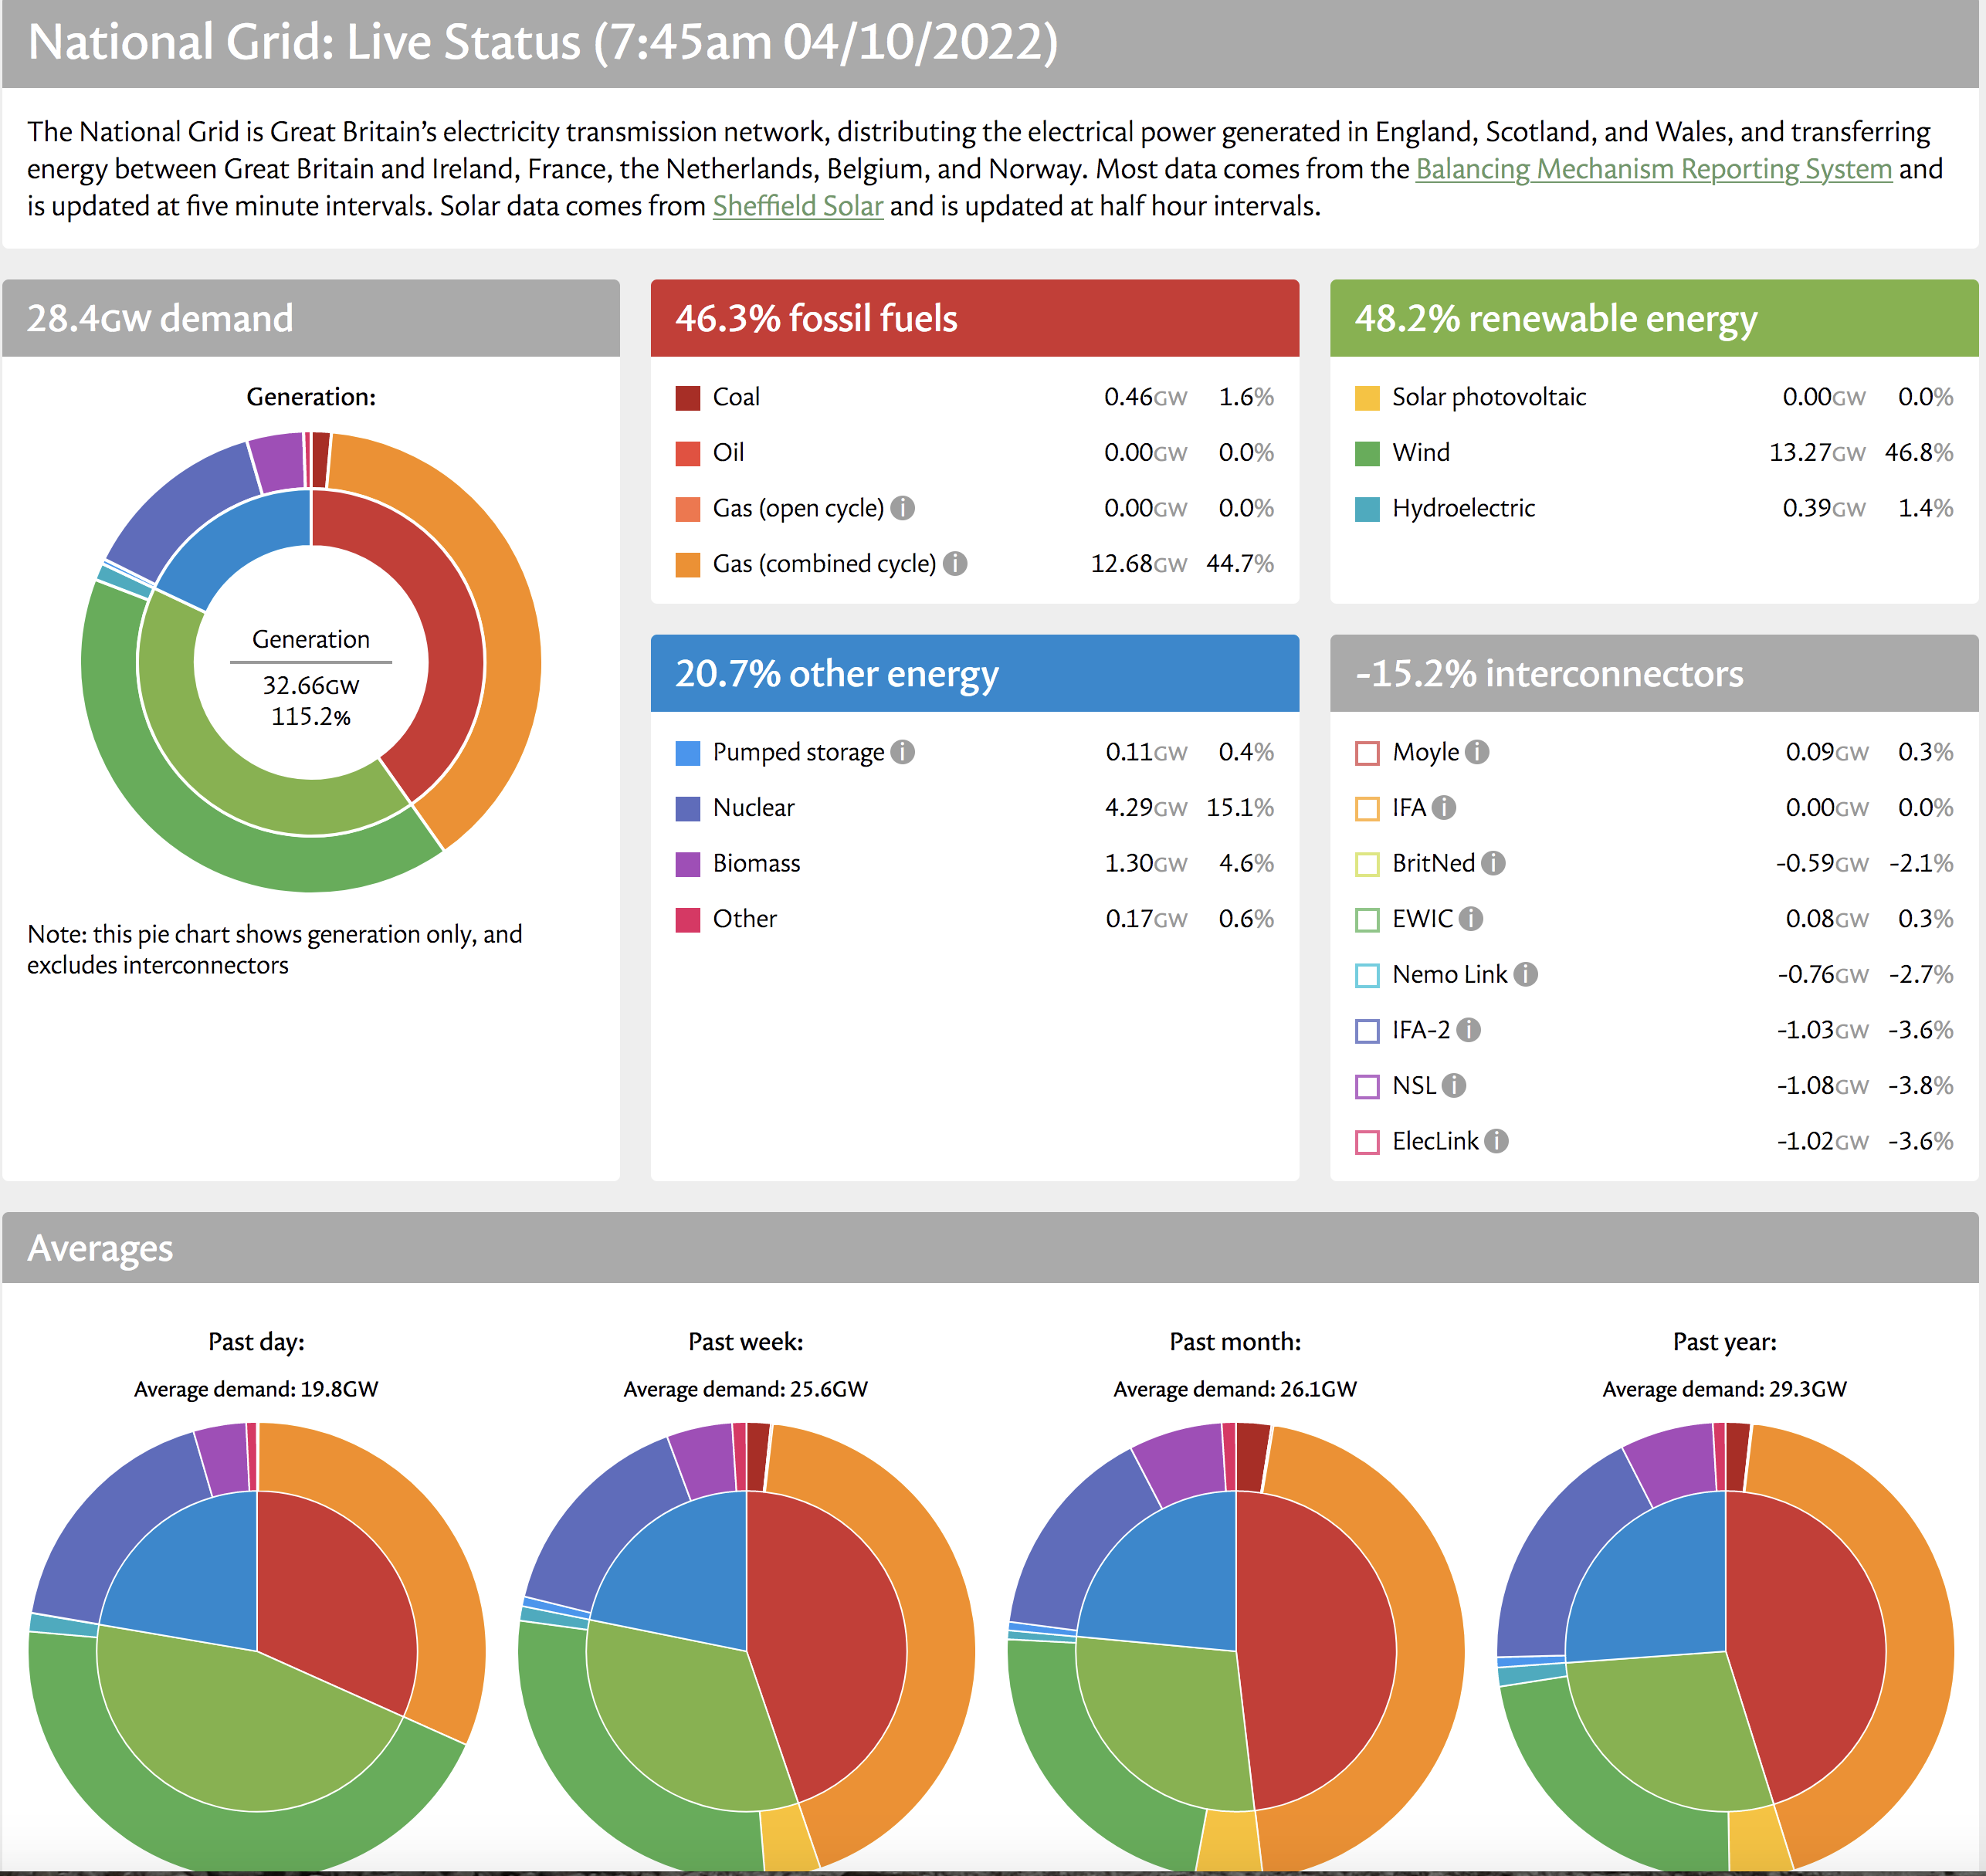The image size is (1986, 1876).
Task: Click the IFA-2 info icon
Action: click(1468, 1030)
